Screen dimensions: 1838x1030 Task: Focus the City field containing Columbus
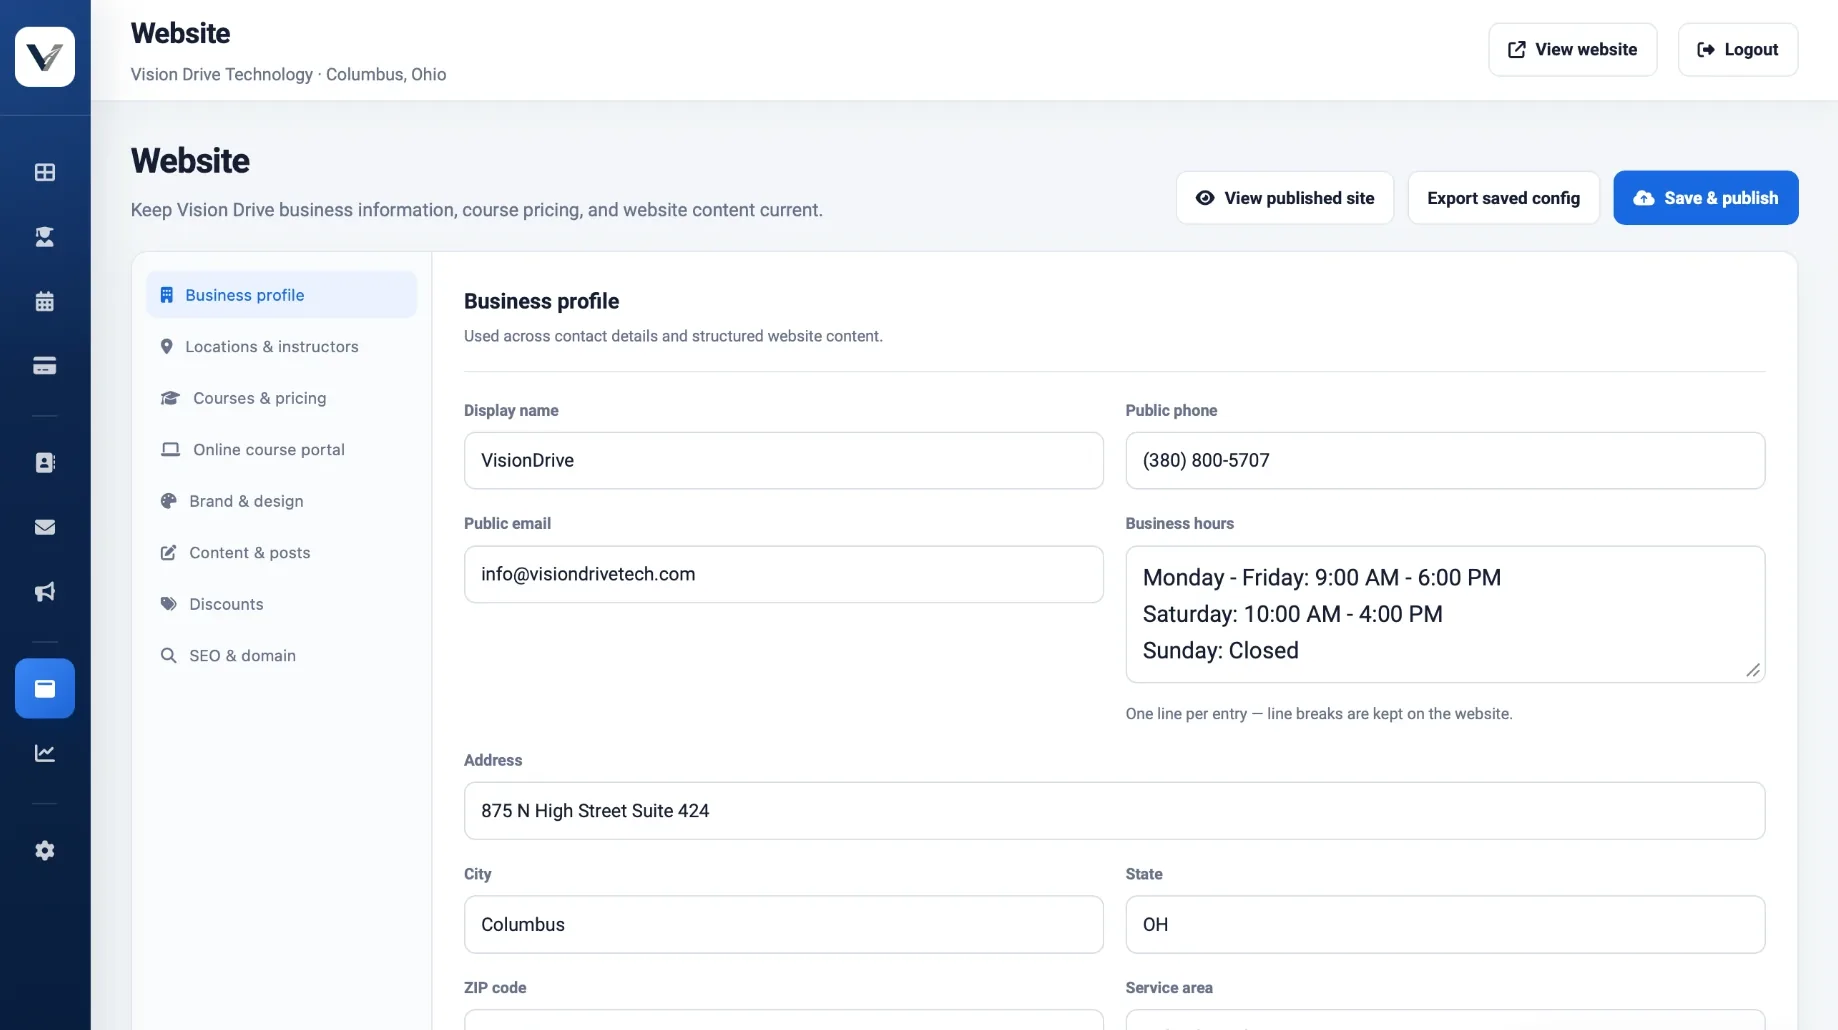point(783,924)
